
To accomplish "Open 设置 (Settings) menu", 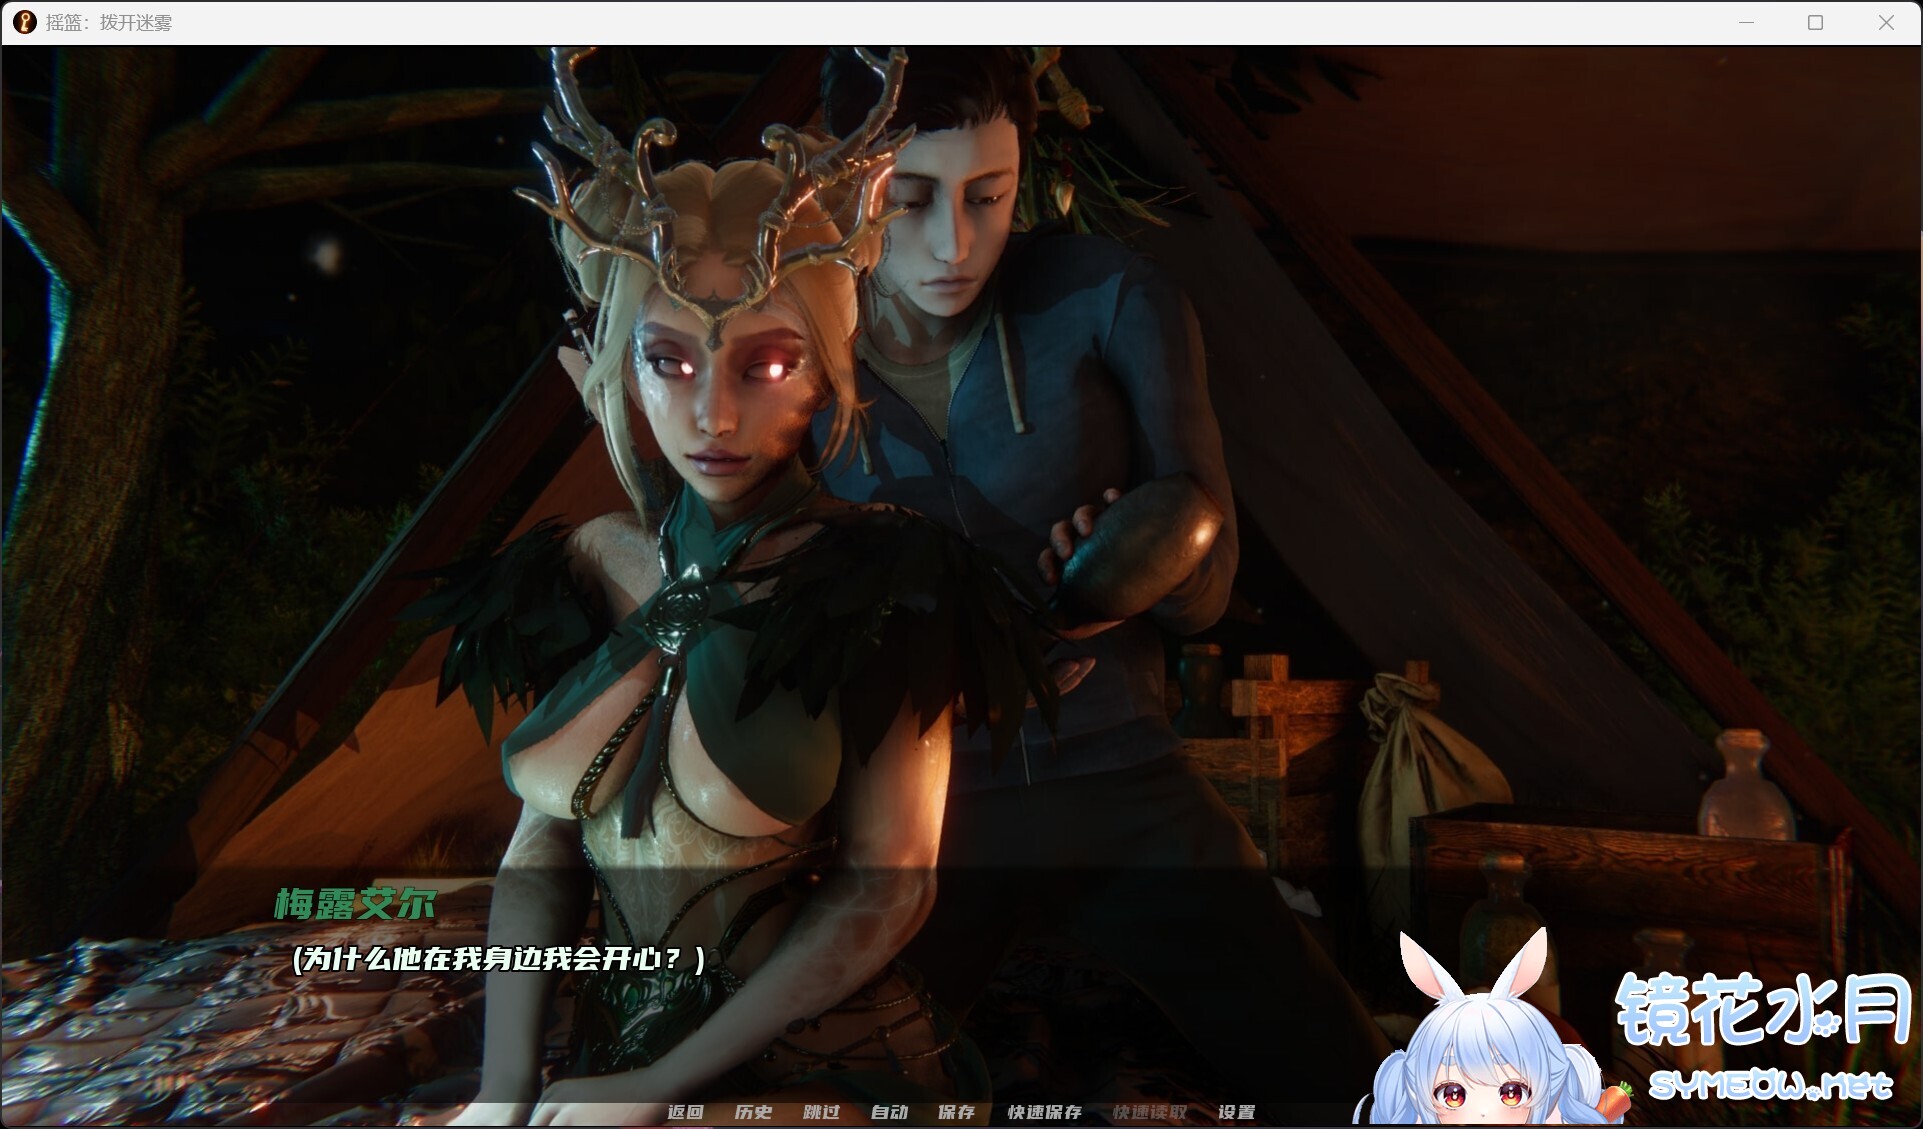I will pos(1236,1112).
